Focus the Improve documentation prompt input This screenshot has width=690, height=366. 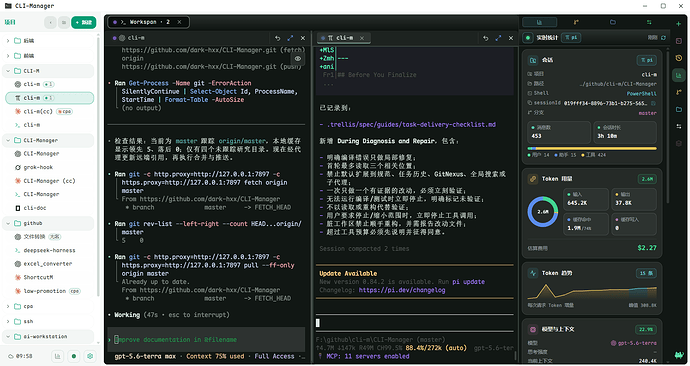[x=206, y=340]
